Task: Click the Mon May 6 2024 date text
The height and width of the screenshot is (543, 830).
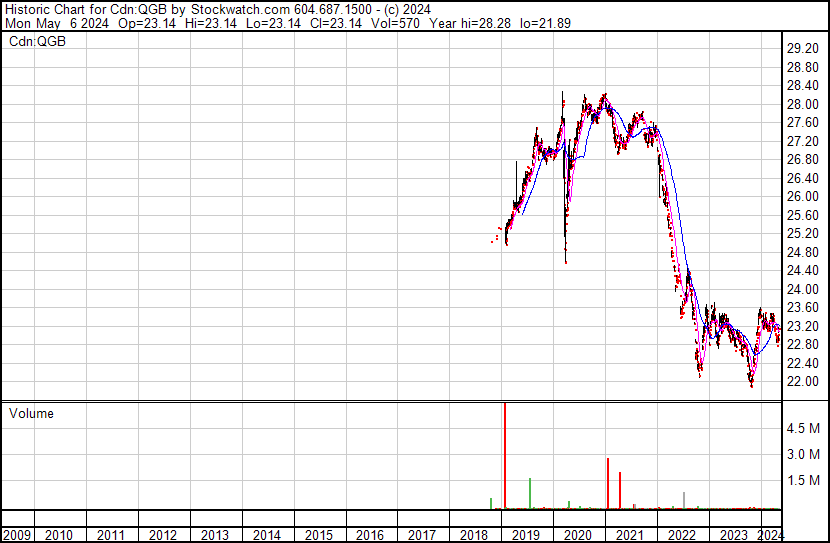Action: (54, 22)
